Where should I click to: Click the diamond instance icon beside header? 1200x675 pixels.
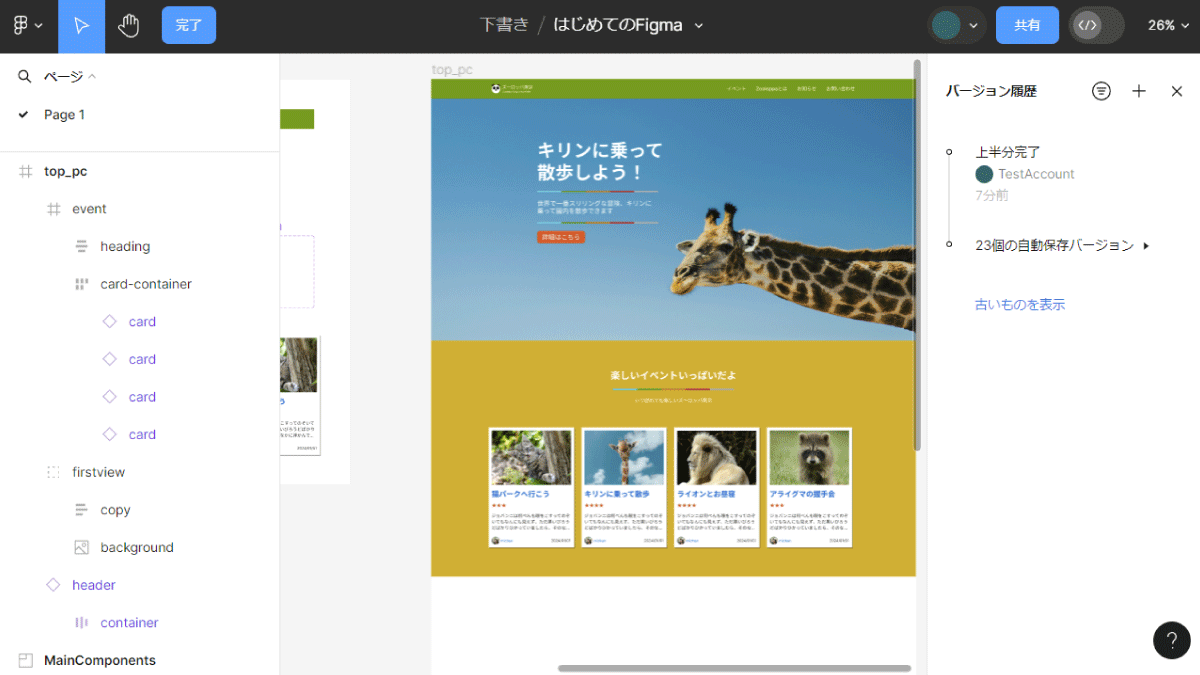click(x=53, y=585)
